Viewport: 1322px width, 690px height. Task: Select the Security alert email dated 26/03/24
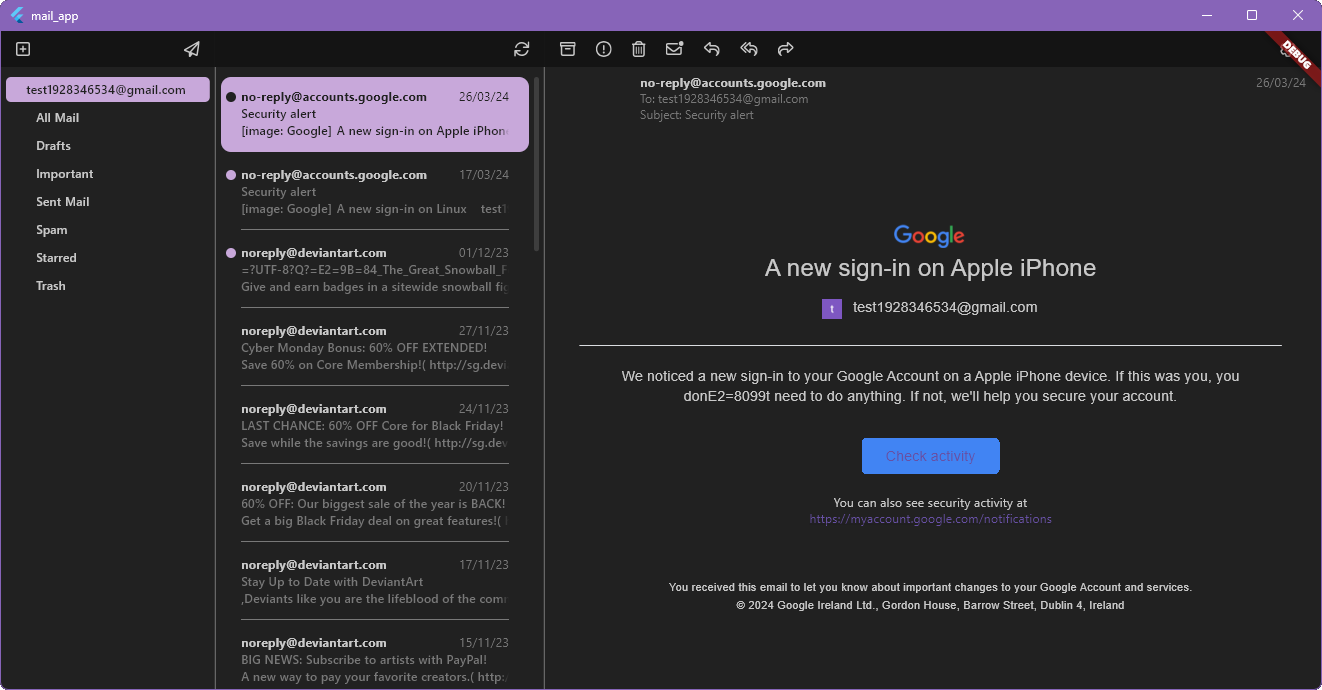point(375,114)
